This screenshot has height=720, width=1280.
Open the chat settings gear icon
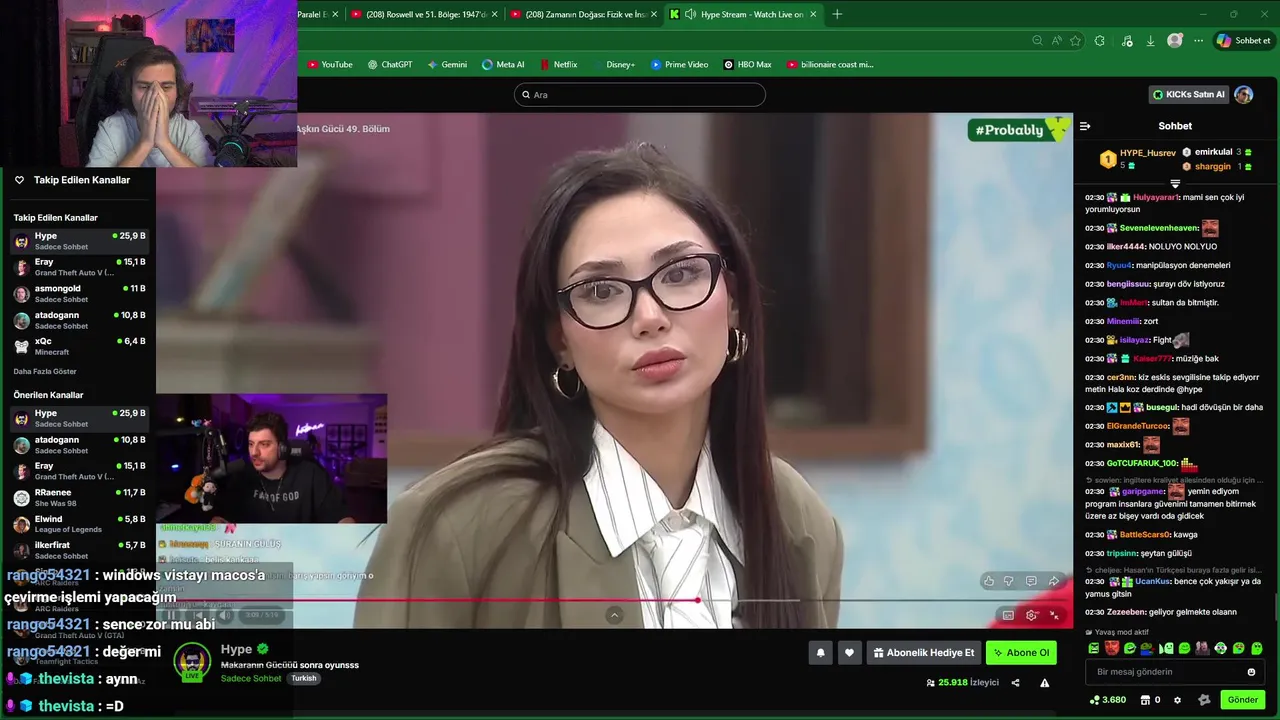[1177, 700]
